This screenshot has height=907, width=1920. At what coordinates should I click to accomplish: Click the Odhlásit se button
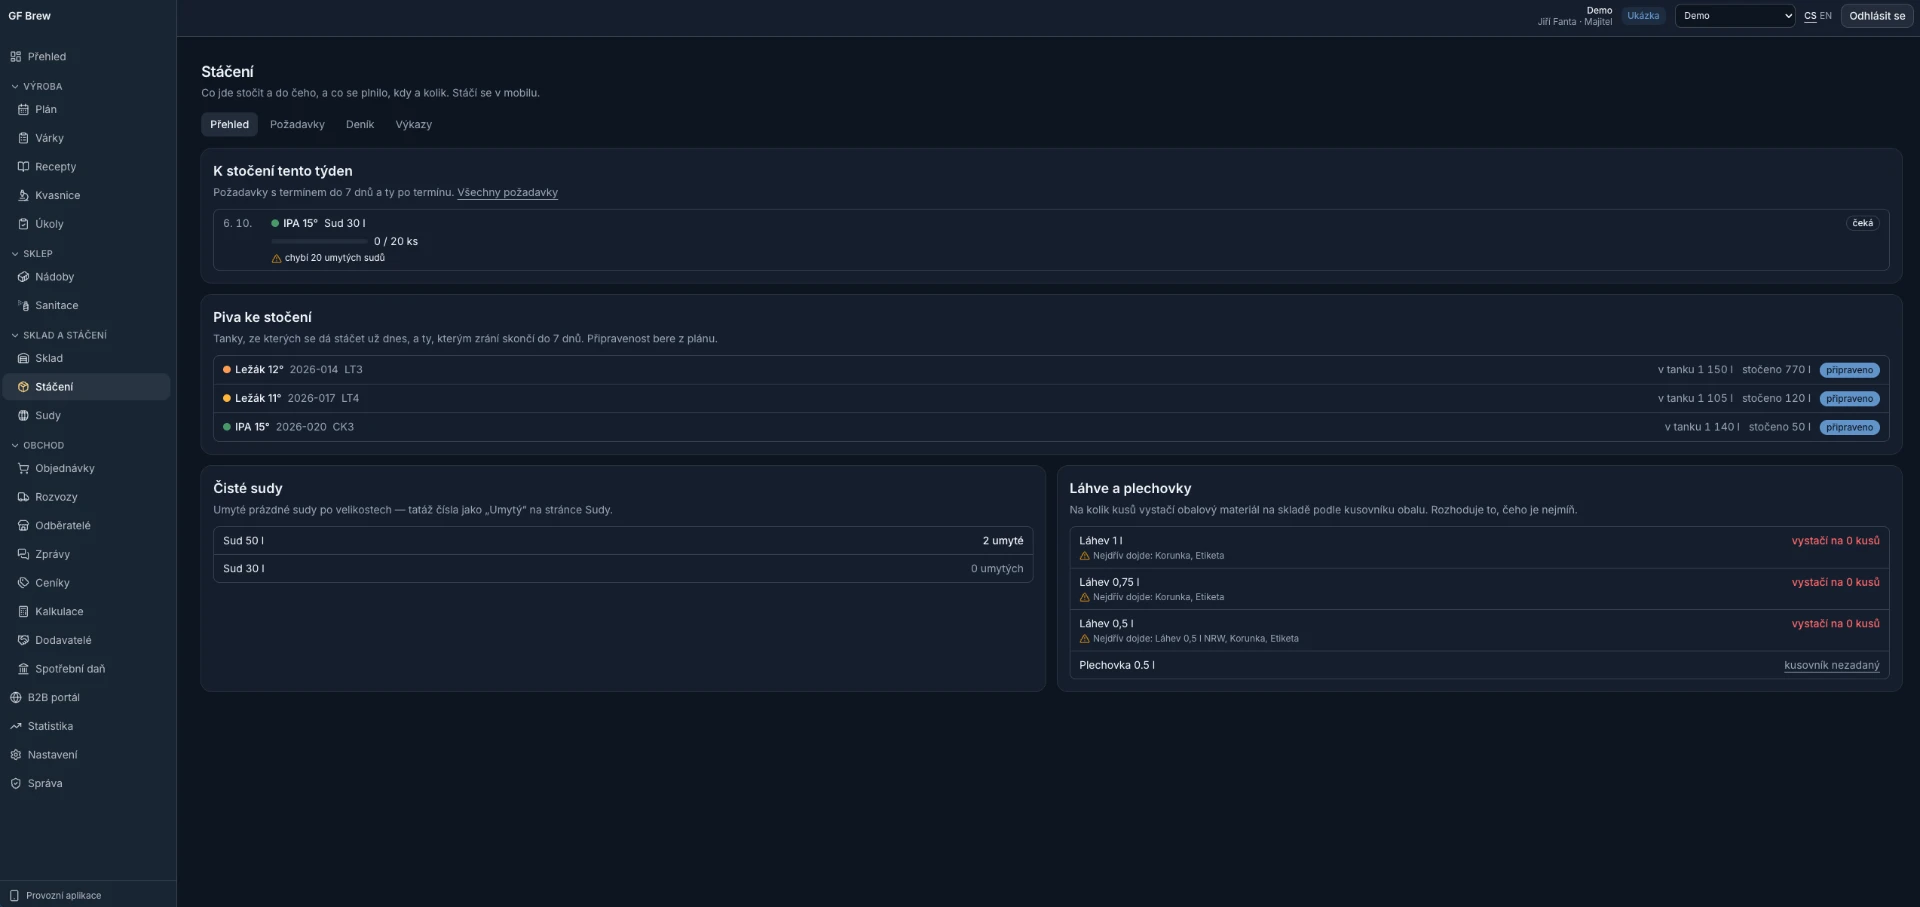[x=1877, y=16]
